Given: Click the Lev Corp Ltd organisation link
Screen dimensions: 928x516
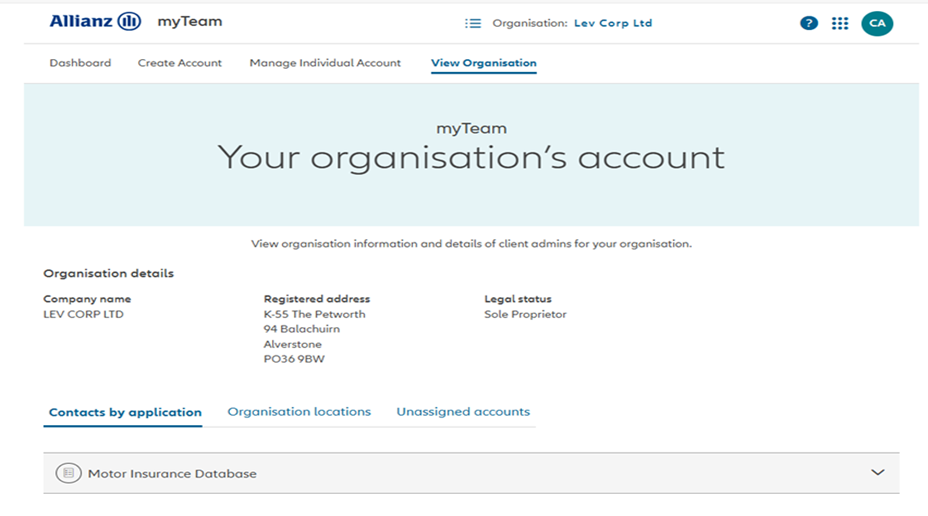Looking at the screenshot, I should pos(613,23).
